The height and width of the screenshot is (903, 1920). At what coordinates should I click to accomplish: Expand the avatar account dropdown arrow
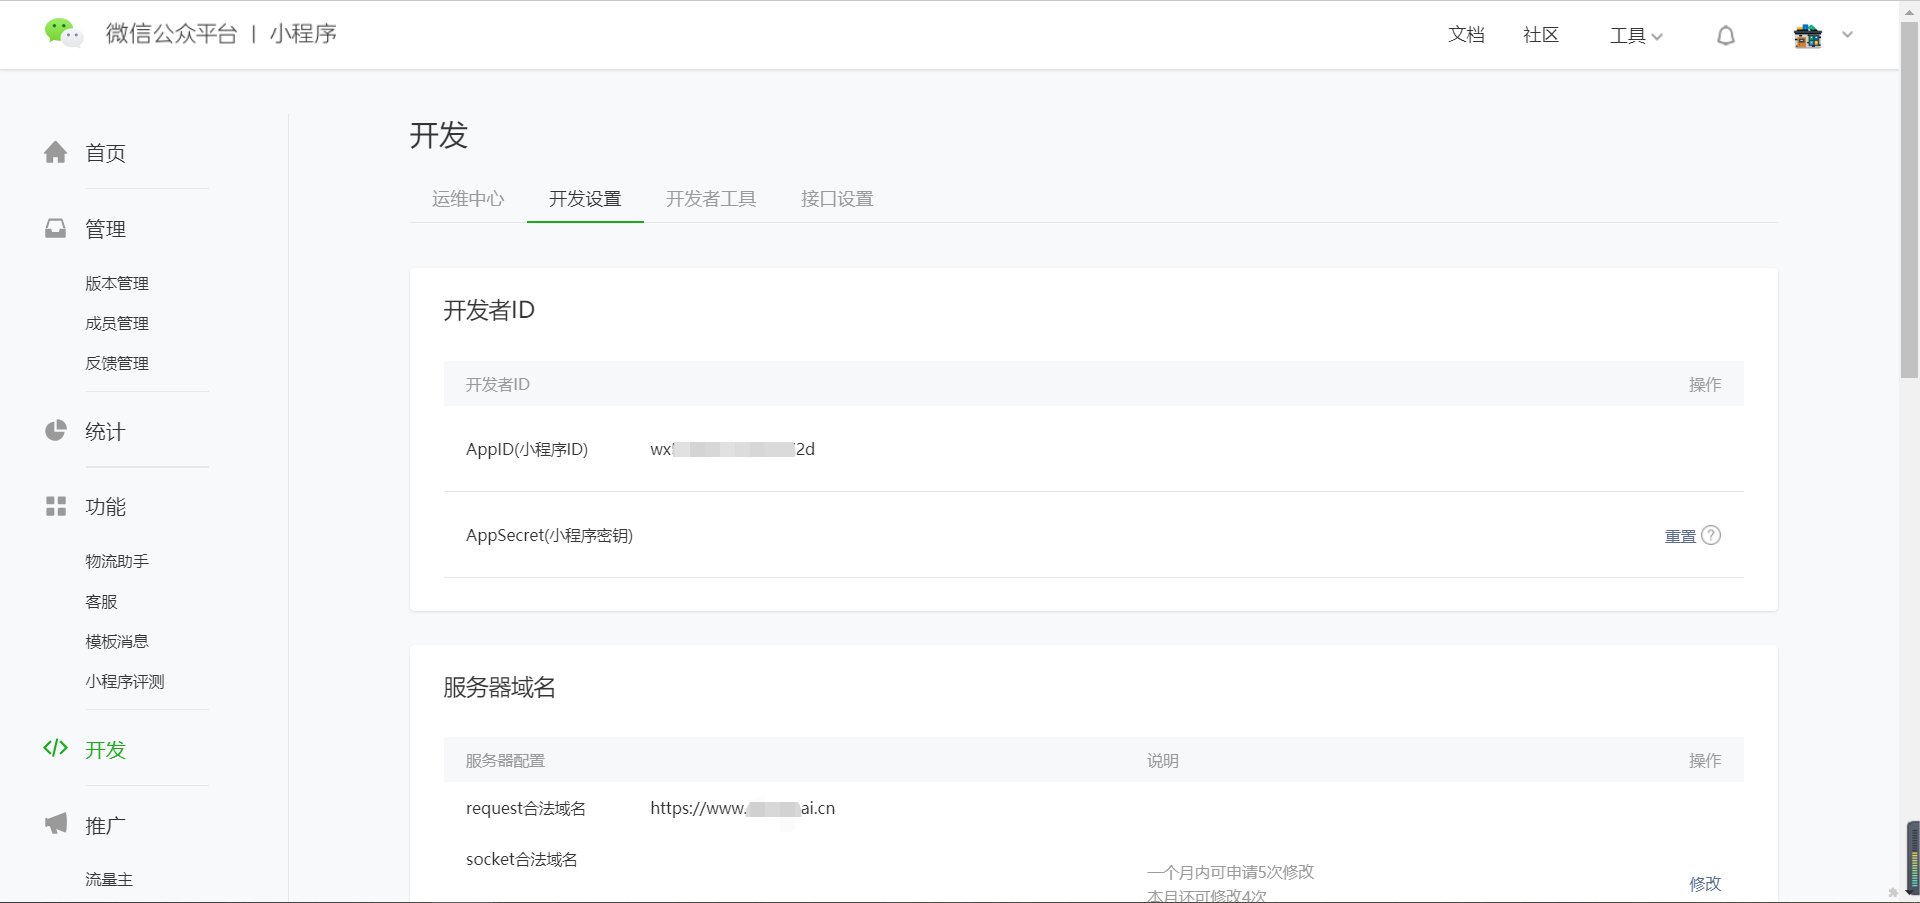click(x=1847, y=35)
